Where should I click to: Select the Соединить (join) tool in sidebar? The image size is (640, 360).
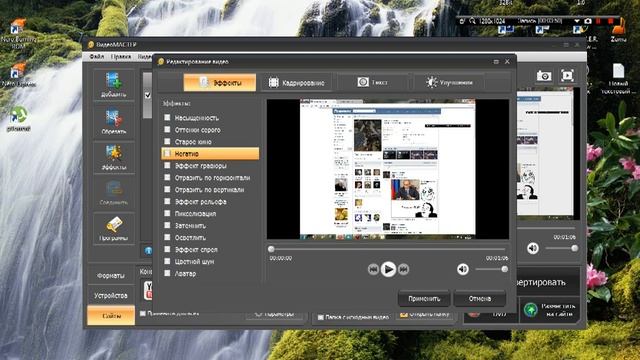[x=113, y=193]
